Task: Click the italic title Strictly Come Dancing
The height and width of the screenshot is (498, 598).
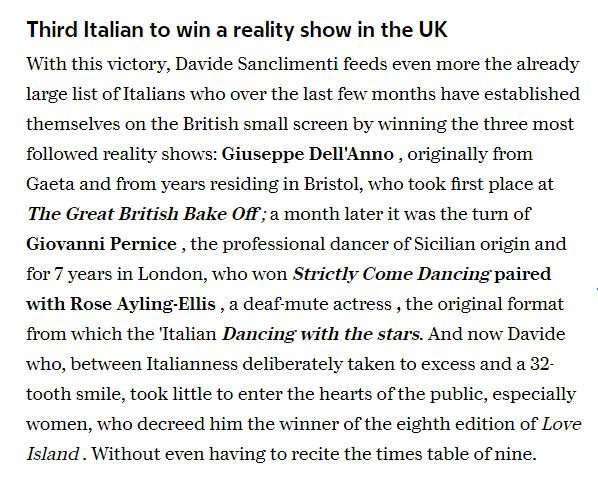Action: point(391,274)
